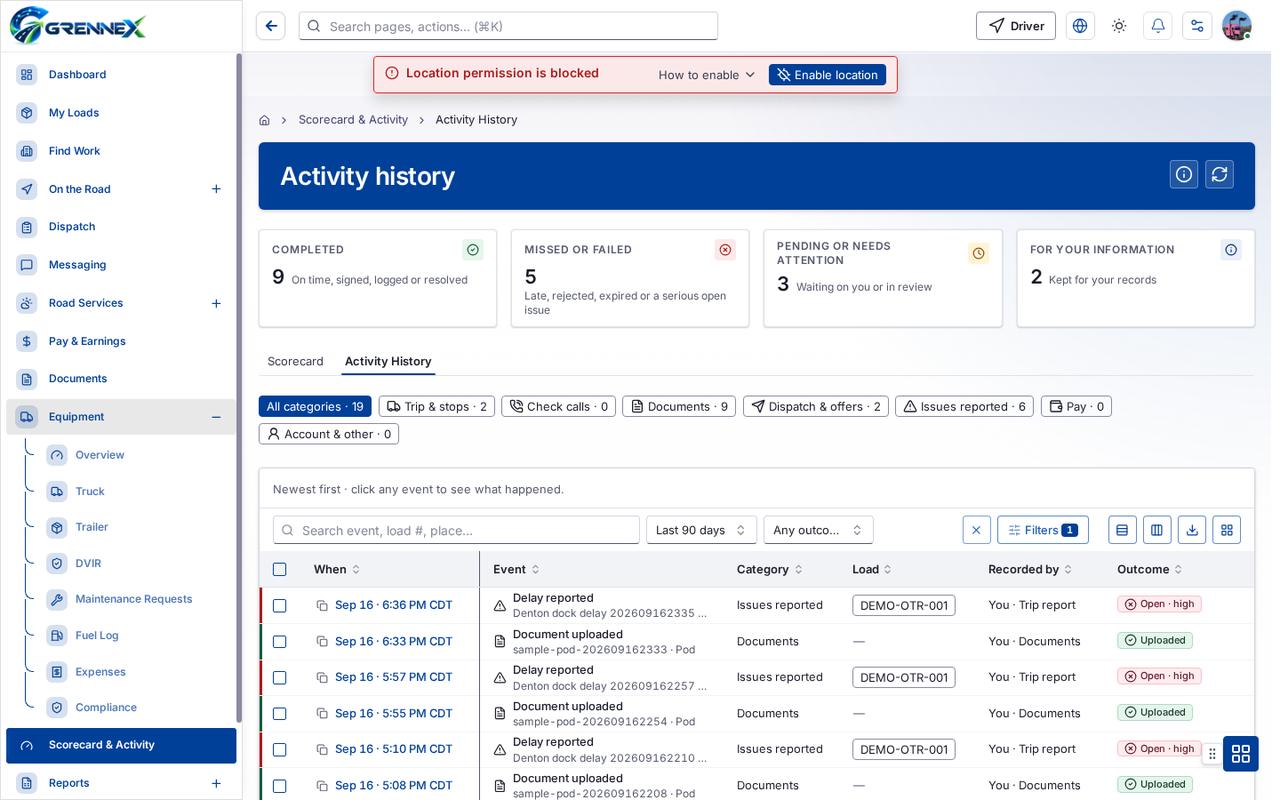The height and width of the screenshot is (800, 1280).
Task: Click the refresh icon in Activity history header
Action: (1219, 174)
